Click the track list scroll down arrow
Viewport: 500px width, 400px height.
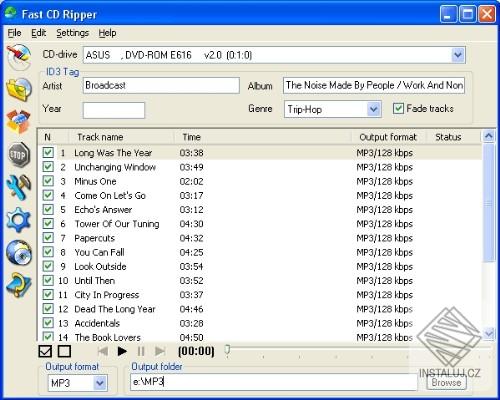(489, 333)
